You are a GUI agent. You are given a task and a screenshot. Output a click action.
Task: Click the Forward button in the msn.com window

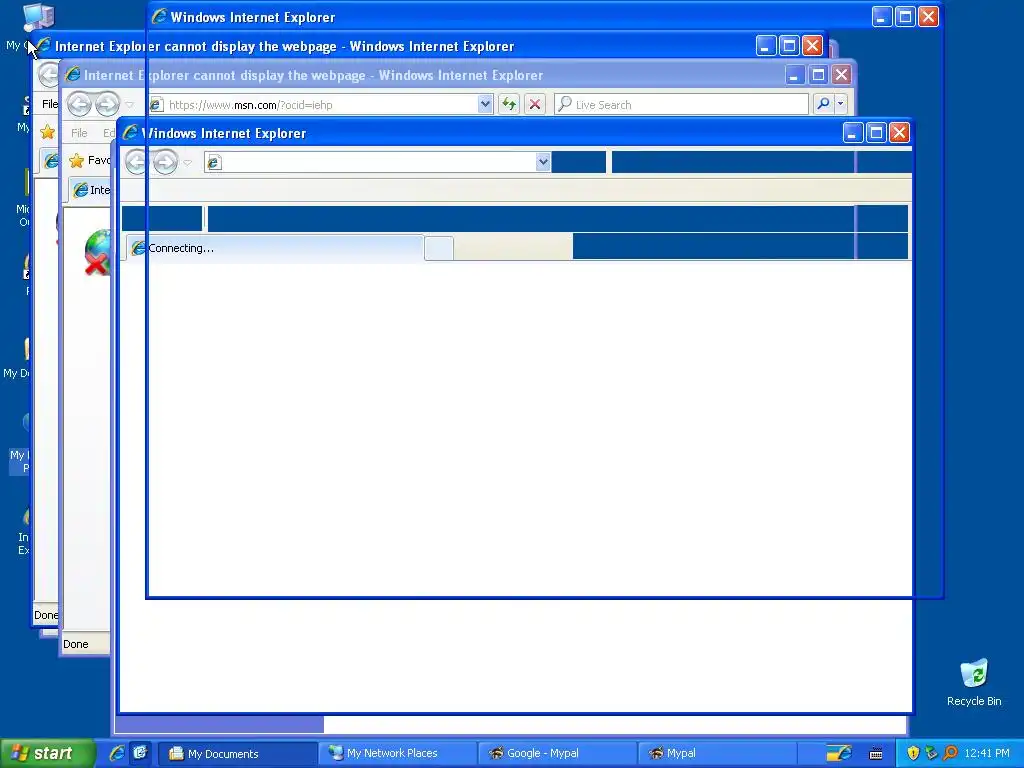108,104
